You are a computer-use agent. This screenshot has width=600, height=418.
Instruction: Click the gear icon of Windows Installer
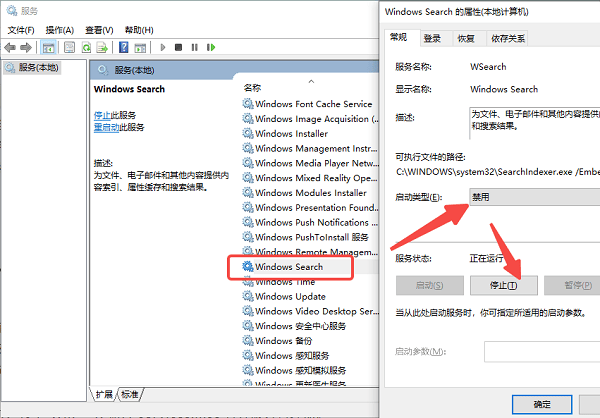[x=248, y=134]
